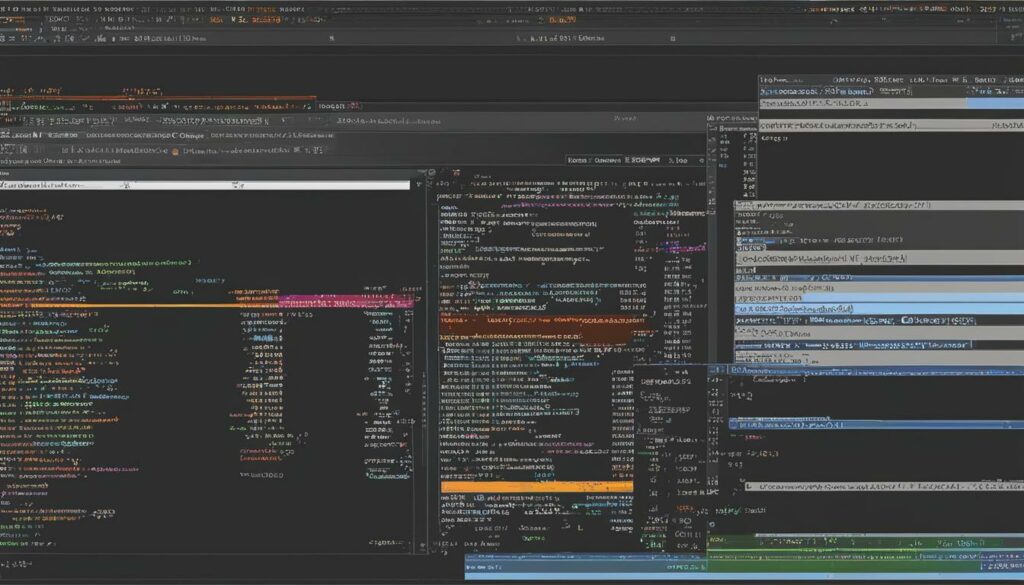Click the small orange round icon in the upper toolbar rows

tap(175, 151)
